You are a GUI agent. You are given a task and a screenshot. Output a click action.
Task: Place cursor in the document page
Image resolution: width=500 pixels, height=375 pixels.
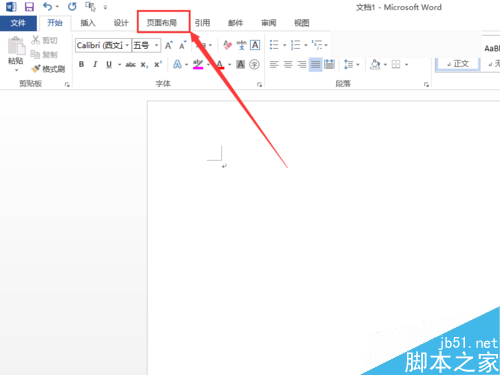pyautogui.click(x=323, y=237)
